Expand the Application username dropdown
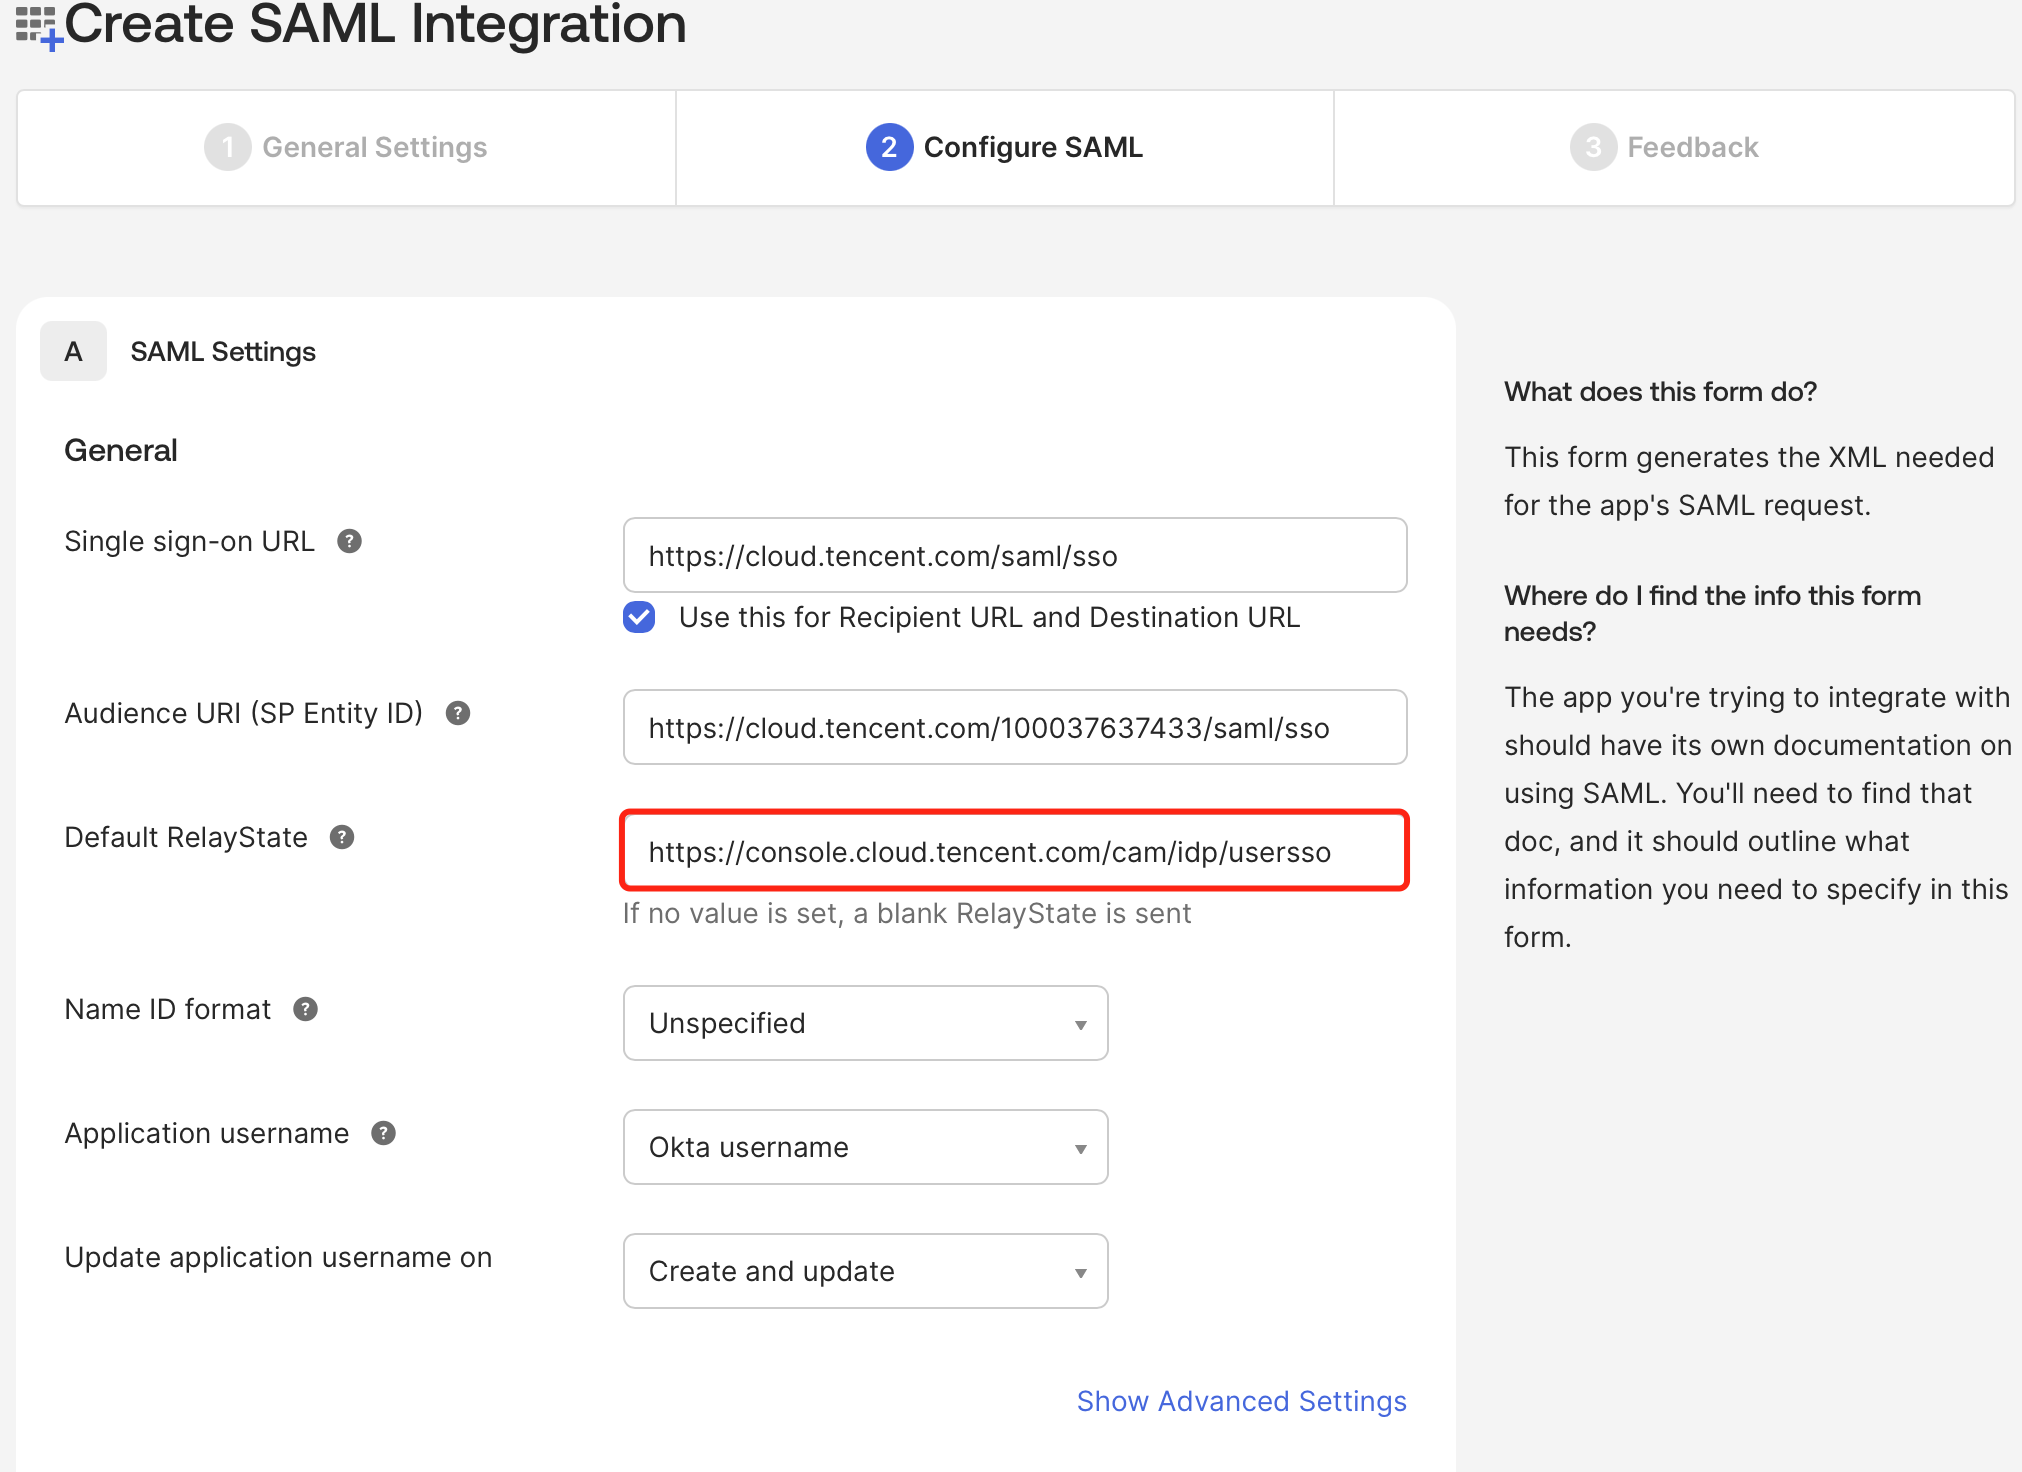This screenshot has height=1472, width=2022. [x=865, y=1147]
